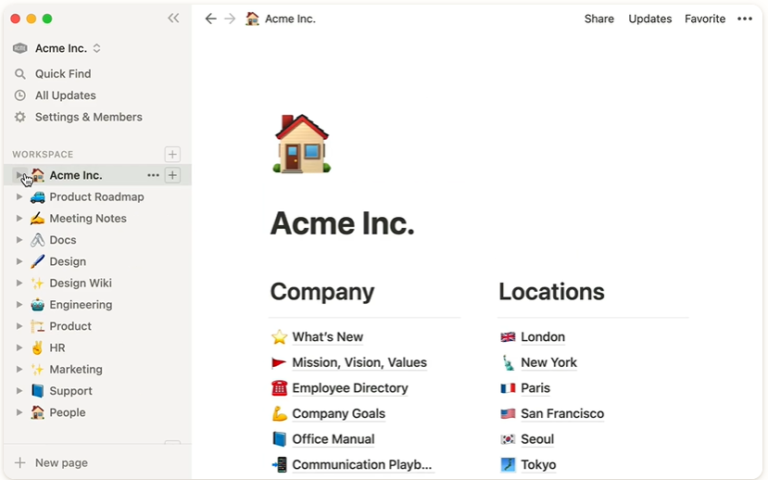Open the Acme Inc. workspace switcher

coord(67,48)
